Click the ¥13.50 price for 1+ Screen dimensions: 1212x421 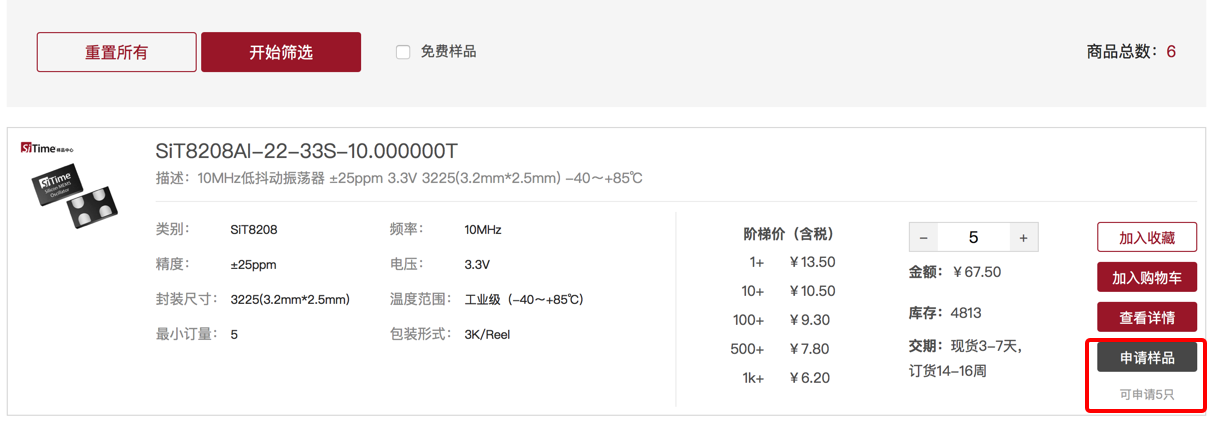(x=812, y=262)
